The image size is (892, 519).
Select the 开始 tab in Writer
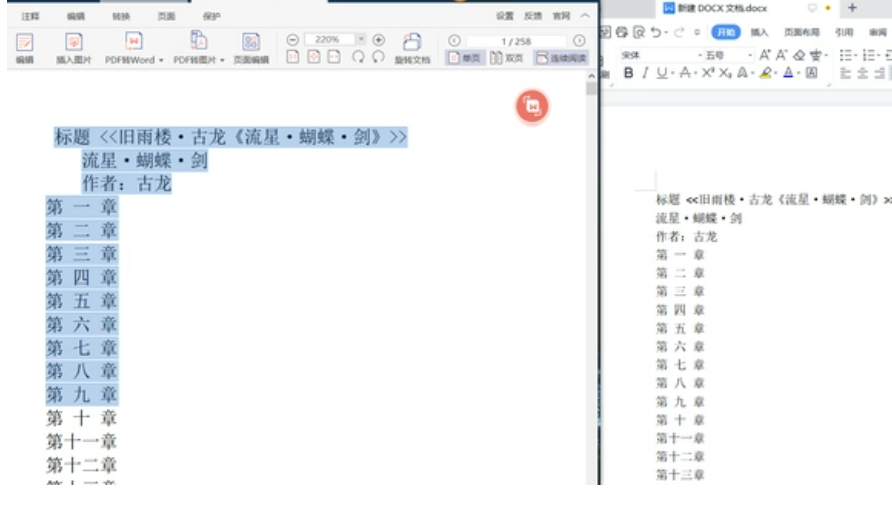725,32
